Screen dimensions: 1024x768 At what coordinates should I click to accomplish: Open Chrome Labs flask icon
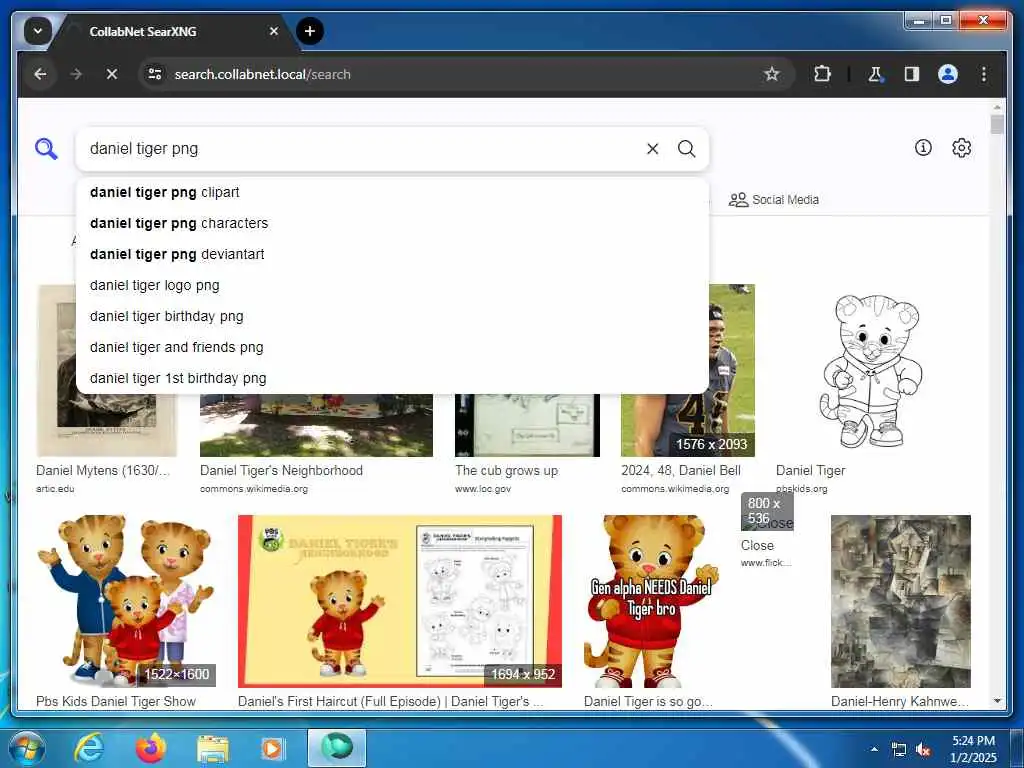[x=875, y=74]
